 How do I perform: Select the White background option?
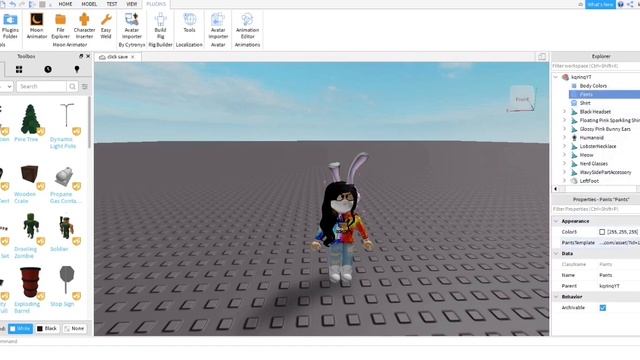click(20, 329)
